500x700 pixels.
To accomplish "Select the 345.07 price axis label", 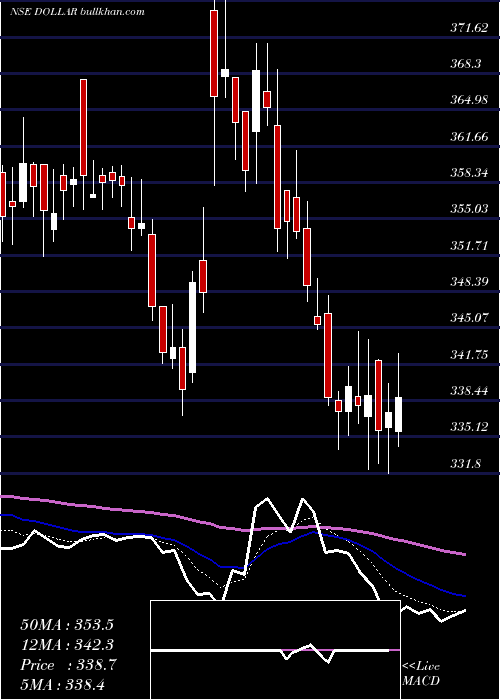I will click(x=469, y=318).
